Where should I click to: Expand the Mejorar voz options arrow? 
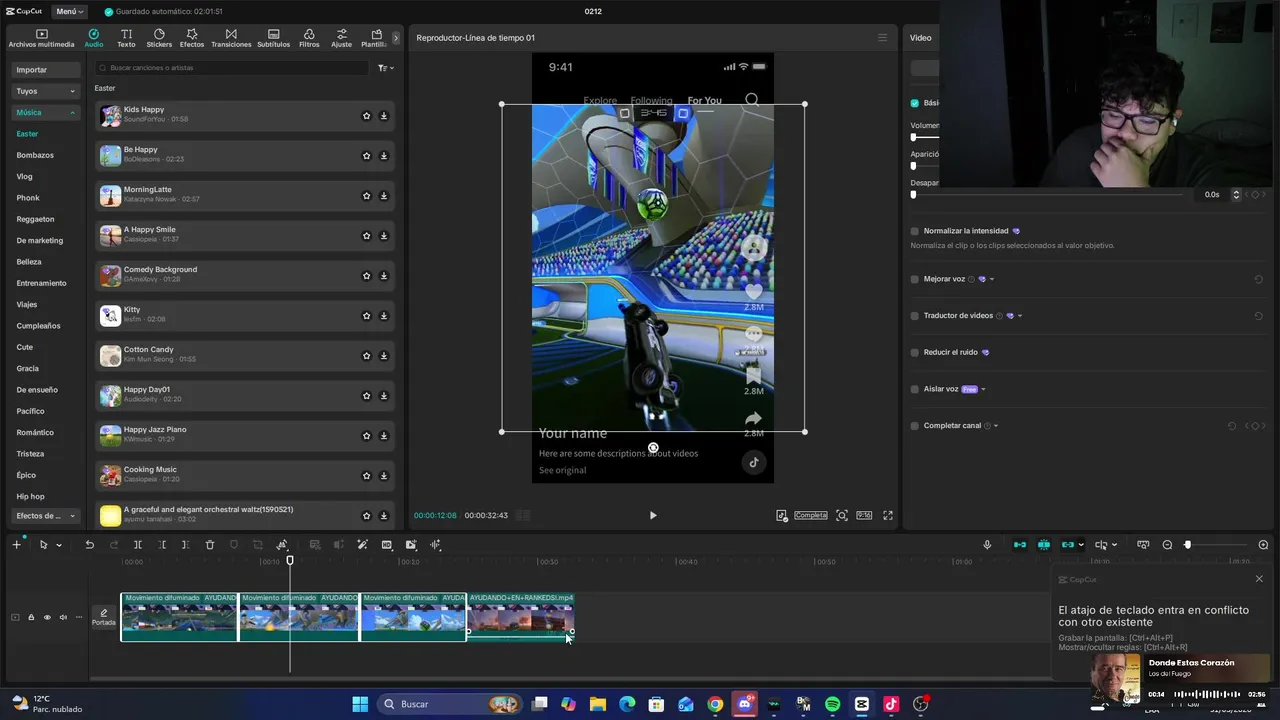(991, 279)
